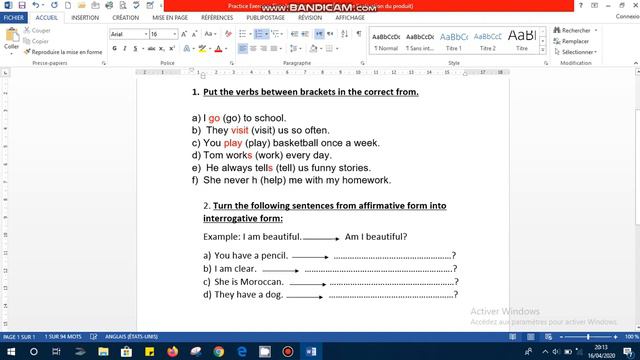Open print preview from quick access toolbar
640x360 pixels.
click(122, 5)
